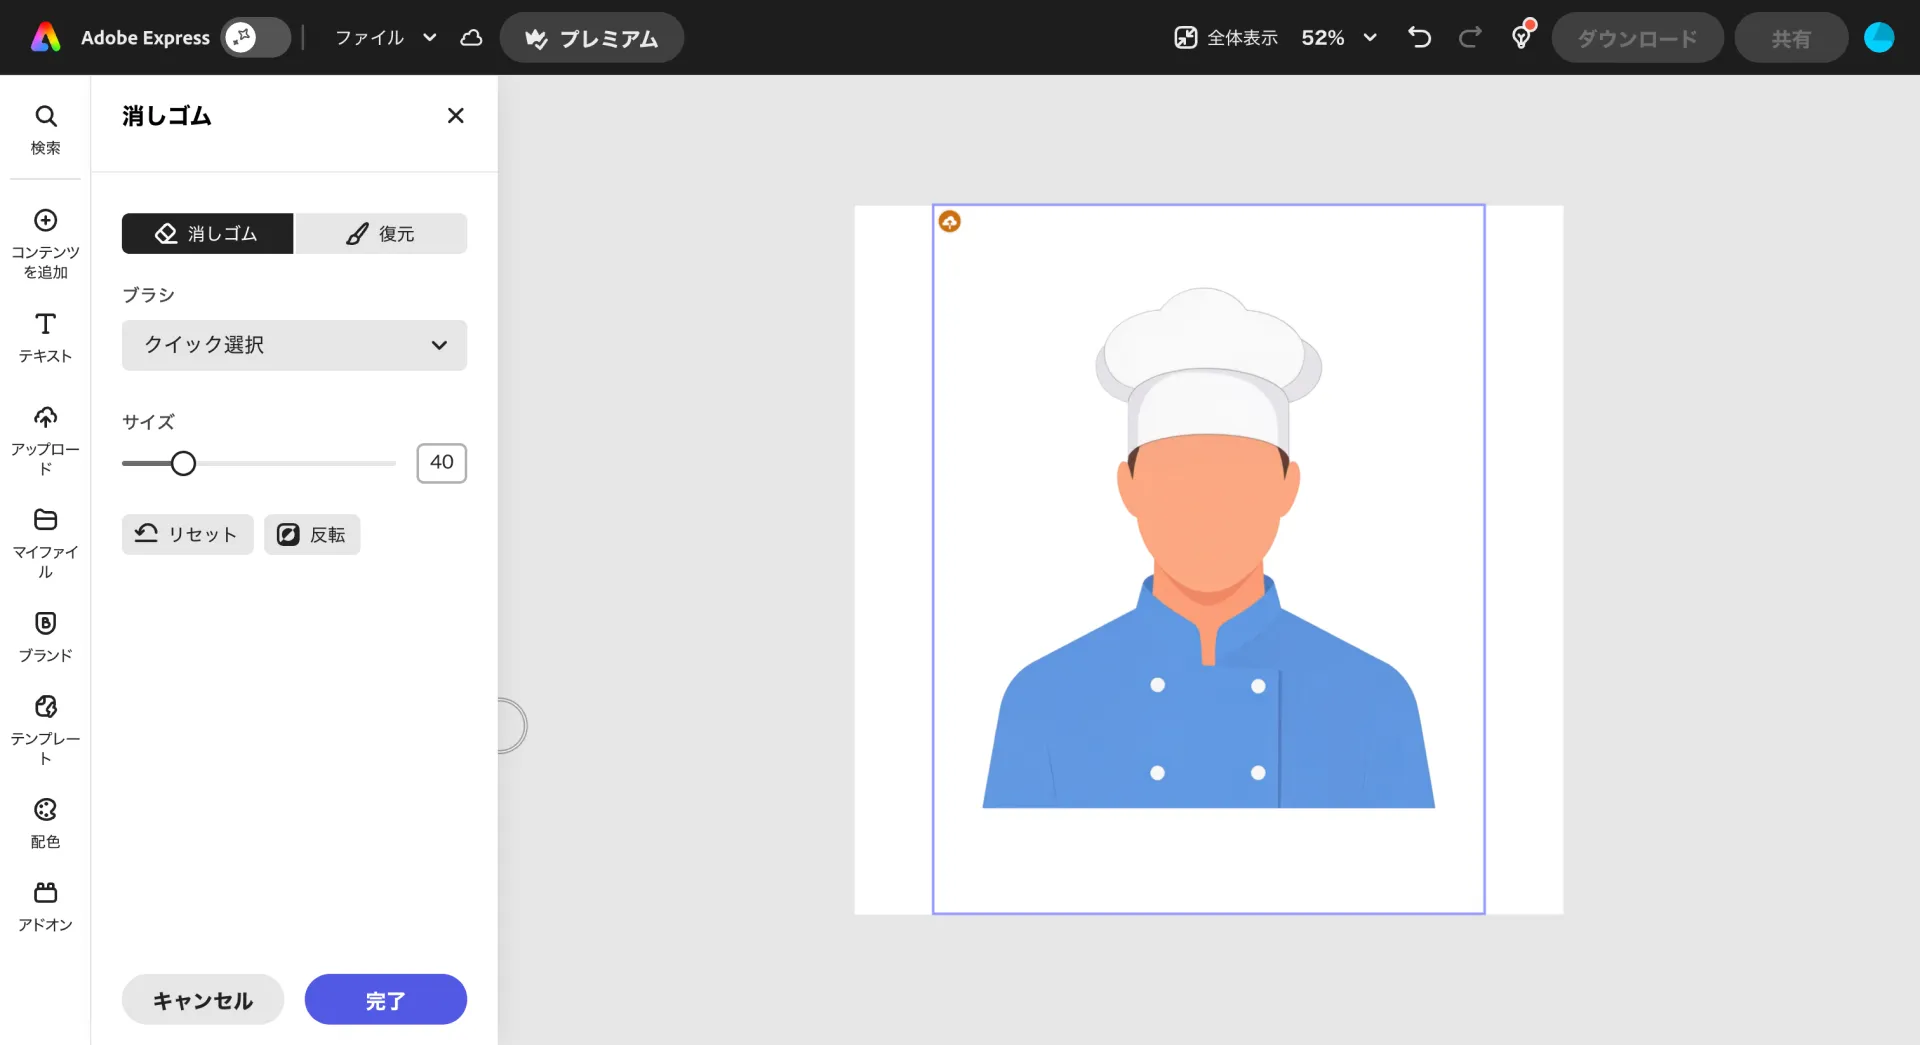Click the brush size input field showing 40

tap(441, 463)
